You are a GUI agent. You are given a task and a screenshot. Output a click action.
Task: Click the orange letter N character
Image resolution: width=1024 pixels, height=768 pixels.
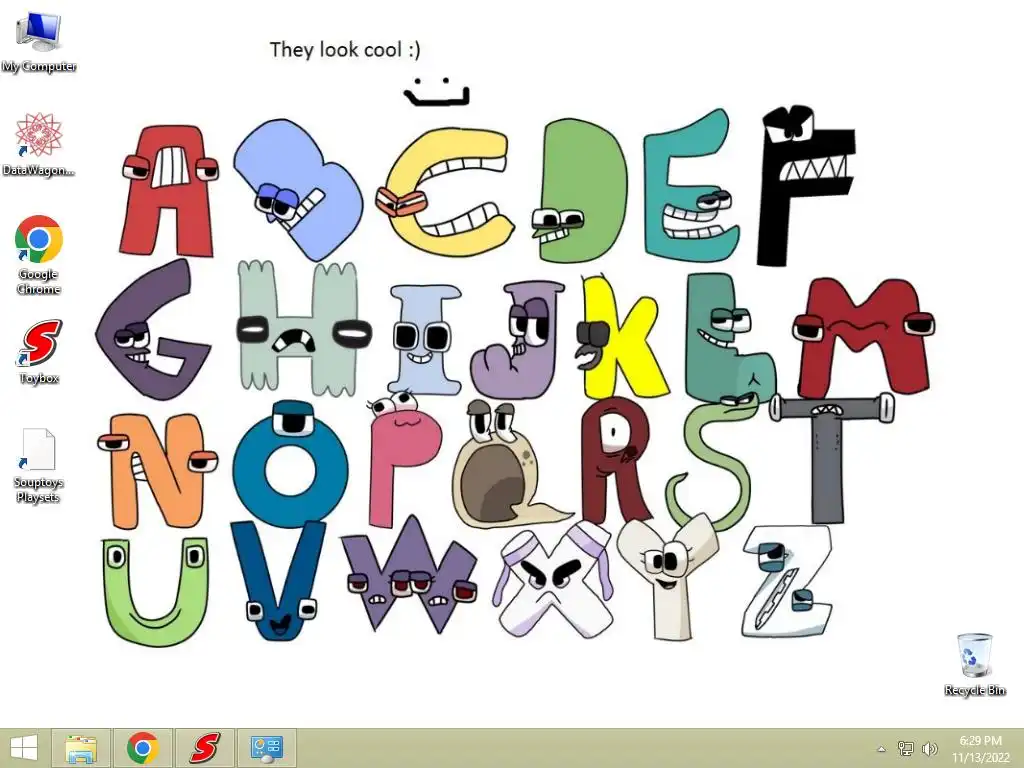(157, 470)
